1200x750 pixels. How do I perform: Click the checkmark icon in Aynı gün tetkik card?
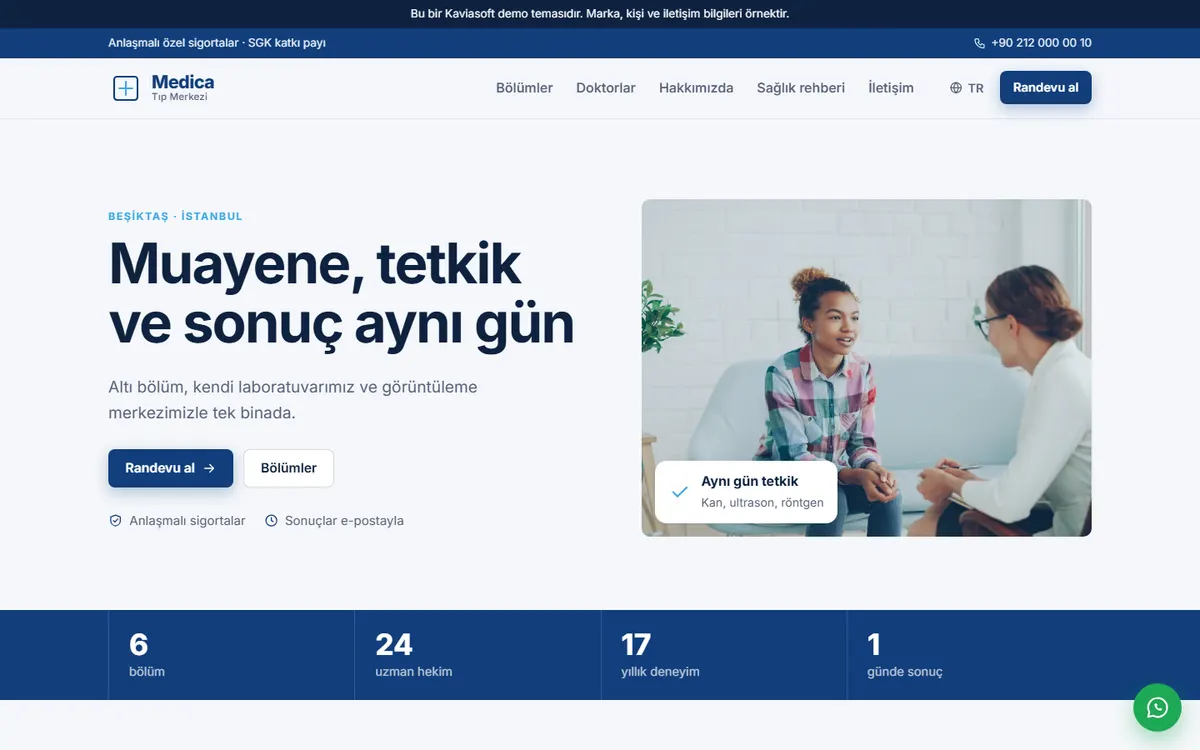pyautogui.click(x=680, y=492)
